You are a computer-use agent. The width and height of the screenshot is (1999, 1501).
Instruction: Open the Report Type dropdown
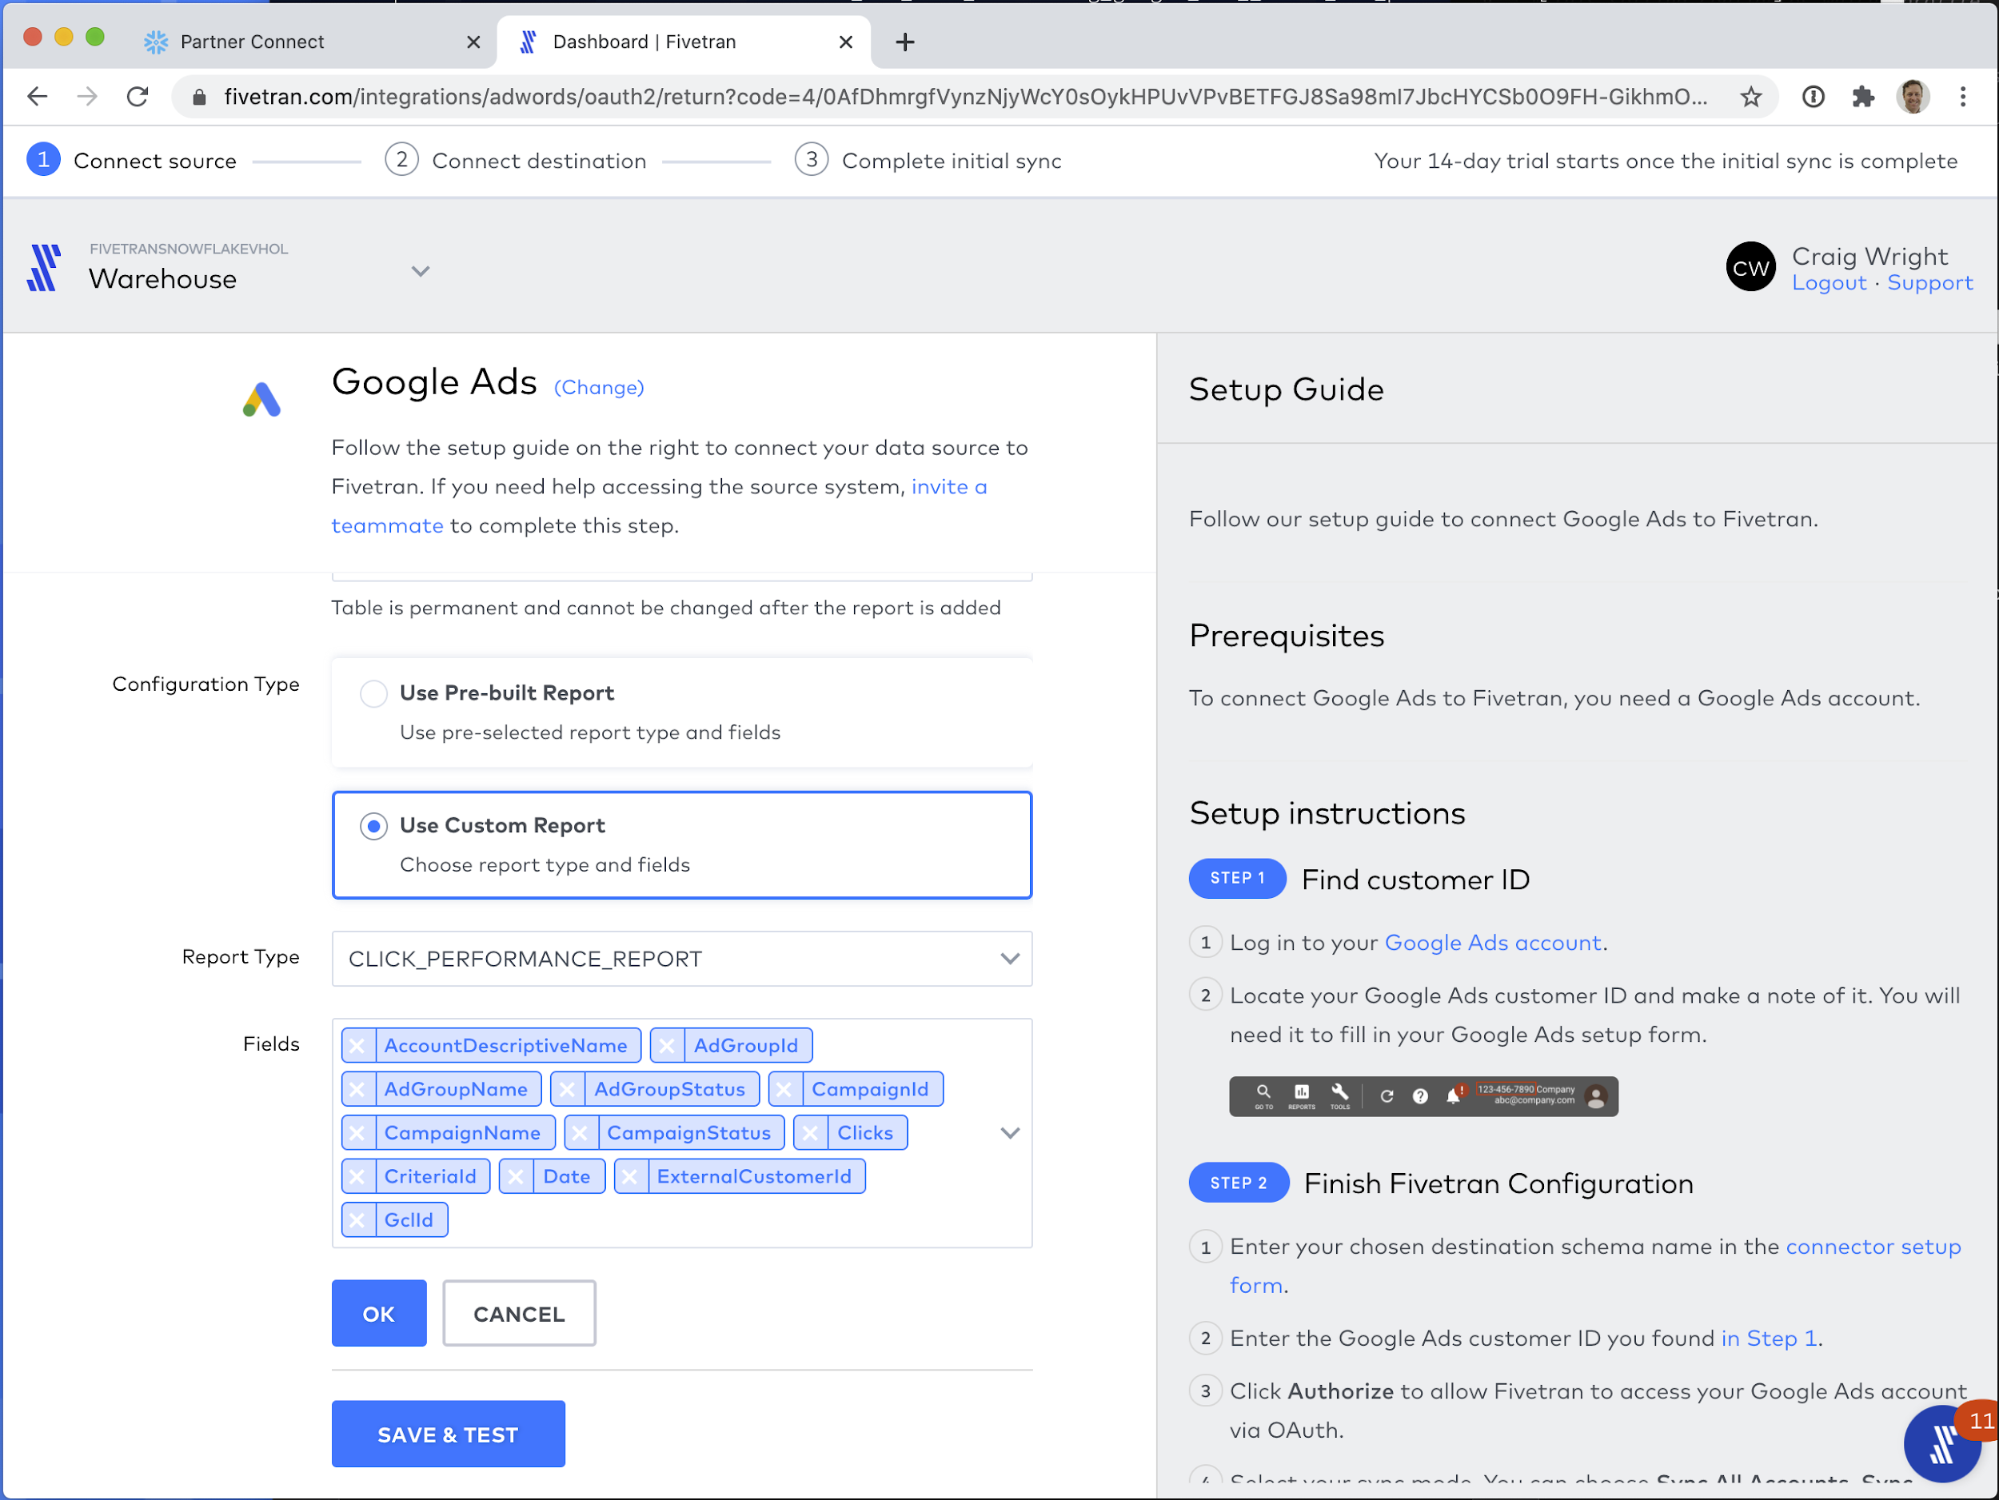click(x=681, y=959)
